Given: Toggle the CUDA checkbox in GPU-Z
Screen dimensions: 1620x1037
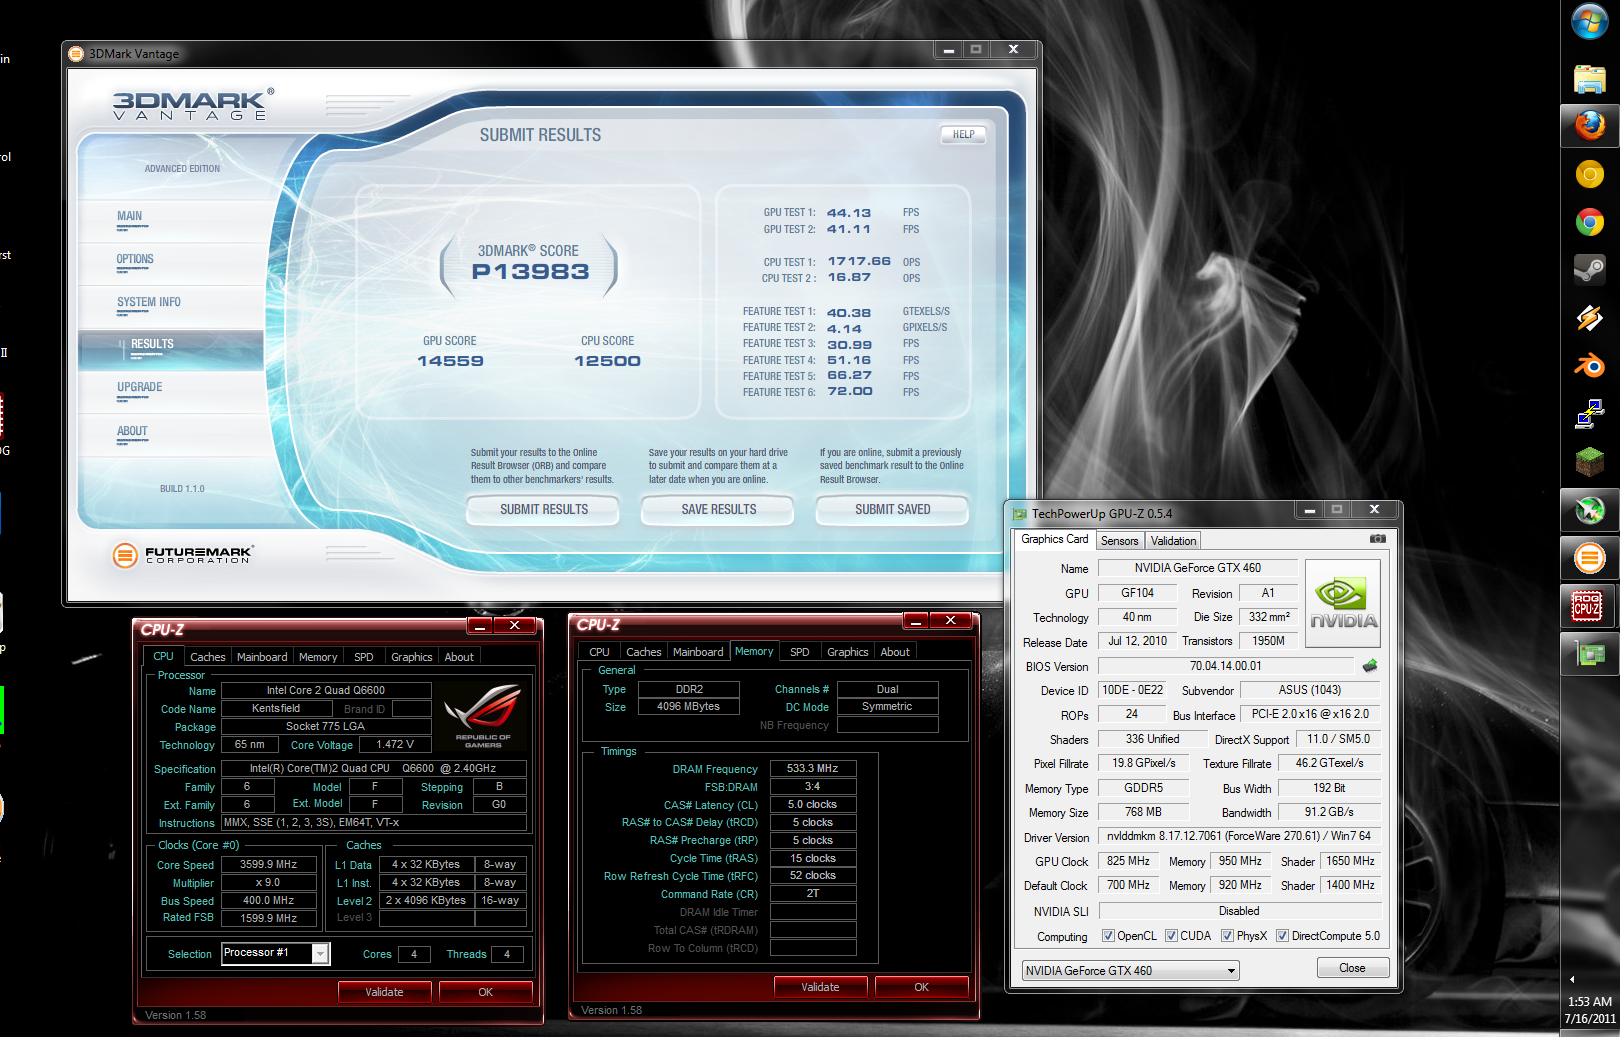Looking at the screenshot, I should coord(1171,936).
